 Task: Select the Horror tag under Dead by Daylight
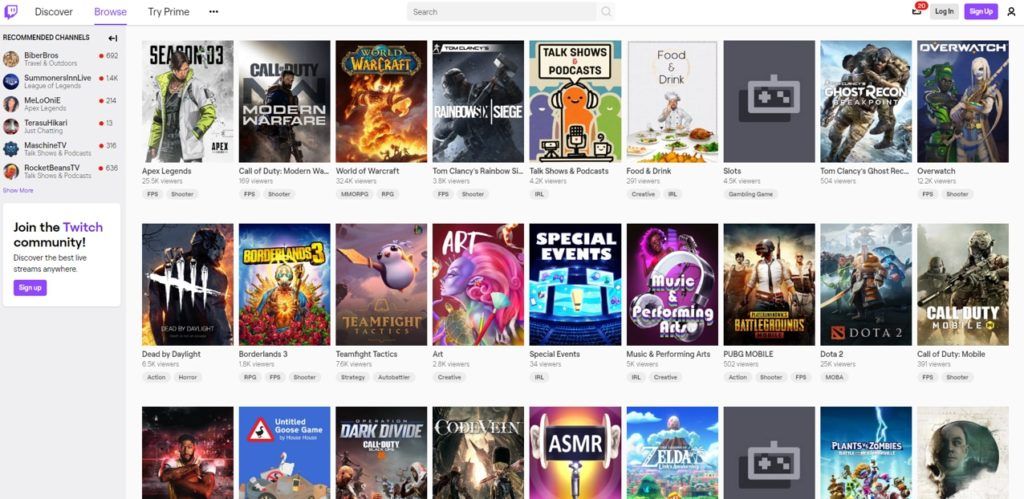pyautogui.click(x=189, y=377)
